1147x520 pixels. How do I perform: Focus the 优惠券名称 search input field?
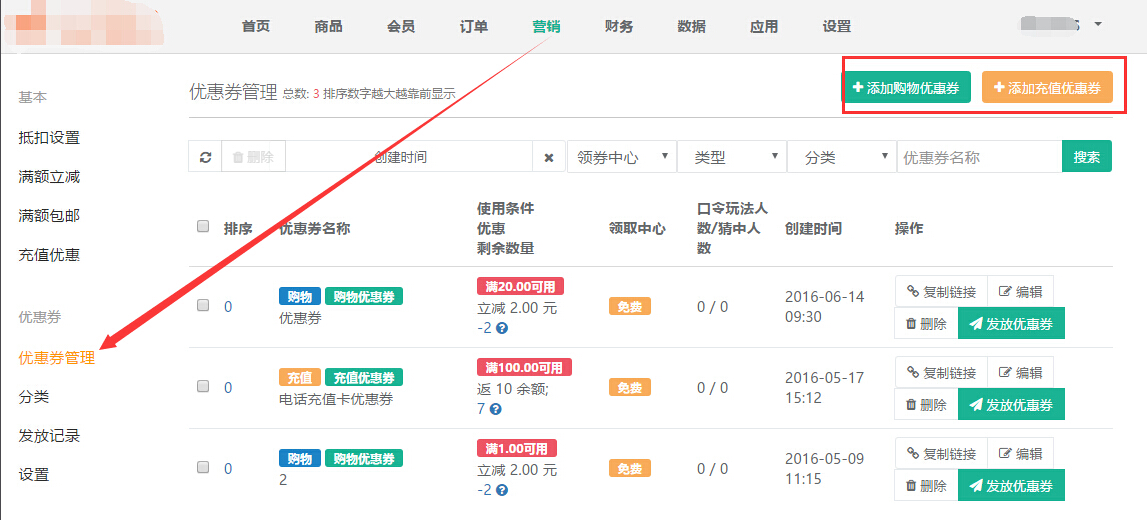coord(978,157)
